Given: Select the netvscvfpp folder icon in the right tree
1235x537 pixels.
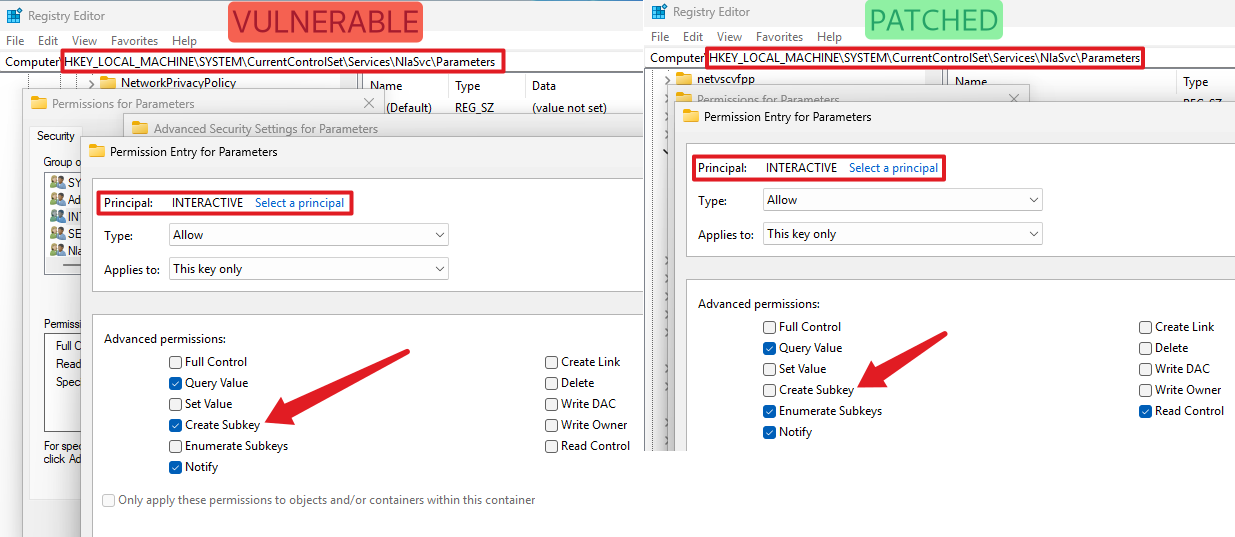Looking at the screenshot, I should 684,78.
